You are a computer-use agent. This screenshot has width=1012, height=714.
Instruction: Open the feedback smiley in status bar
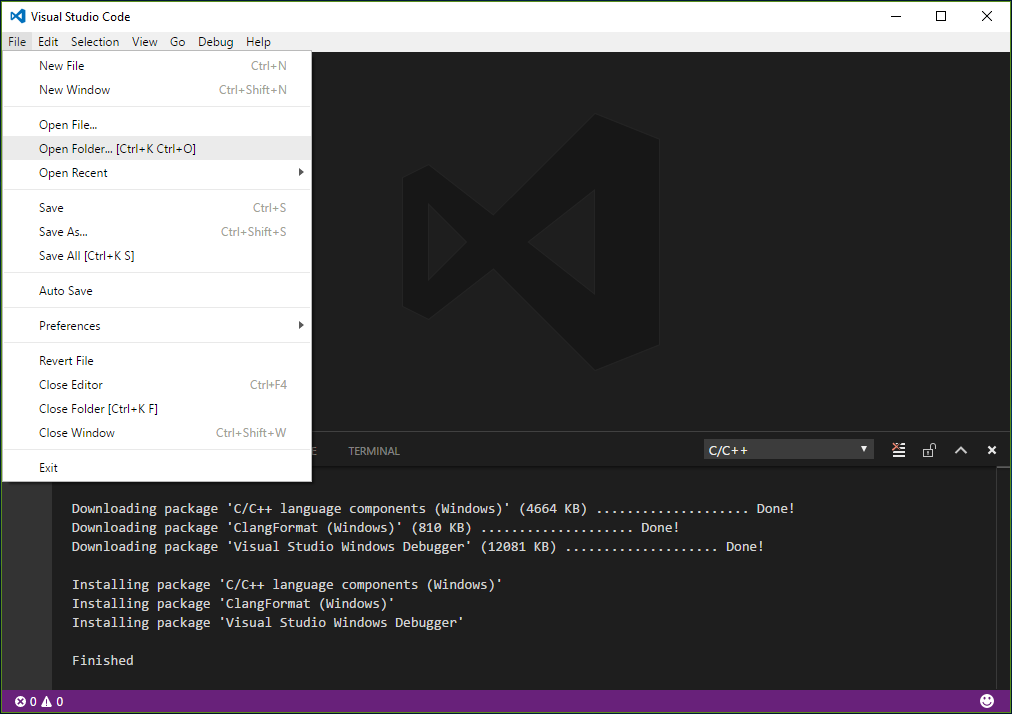pyautogui.click(x=987, y=701)
